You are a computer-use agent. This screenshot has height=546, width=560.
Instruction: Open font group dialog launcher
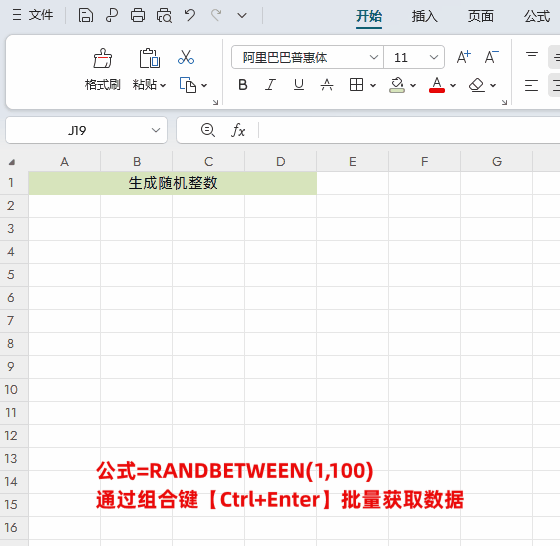click(504, 102)
